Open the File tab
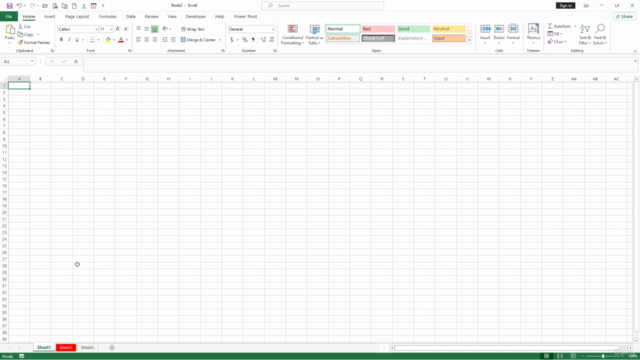The height and width of the screenshot is (360, 640). pyautogui.click(x=9, y=16)
